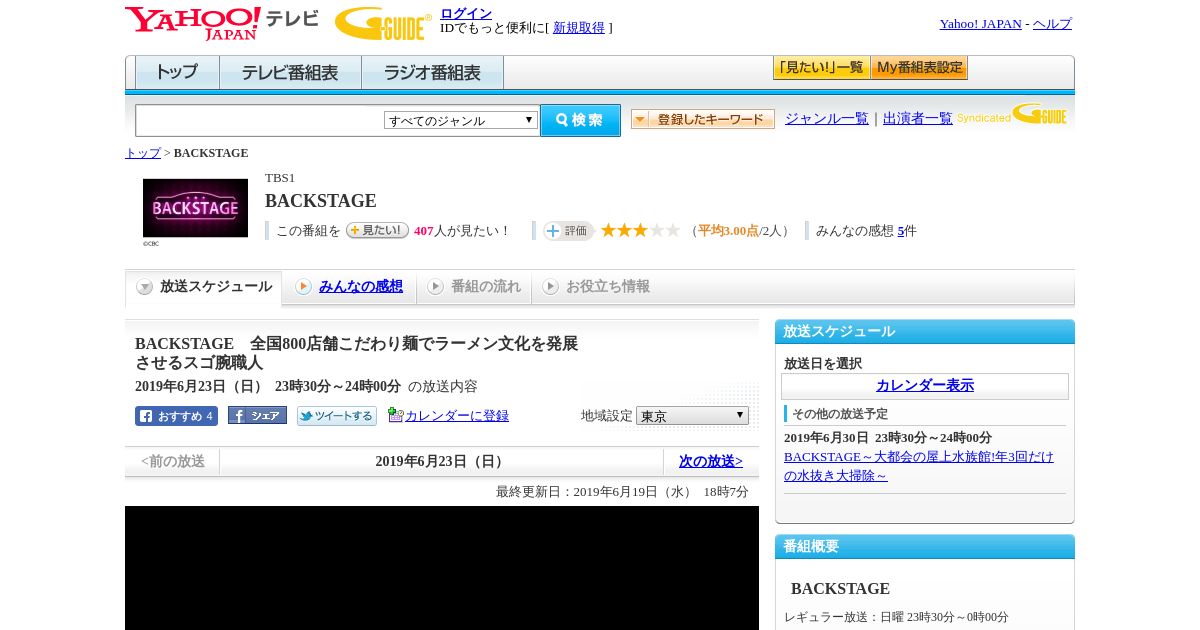Click the episode title about ラーメン文化
This screenshot has width=1200, height=630.
pos(357,353)
